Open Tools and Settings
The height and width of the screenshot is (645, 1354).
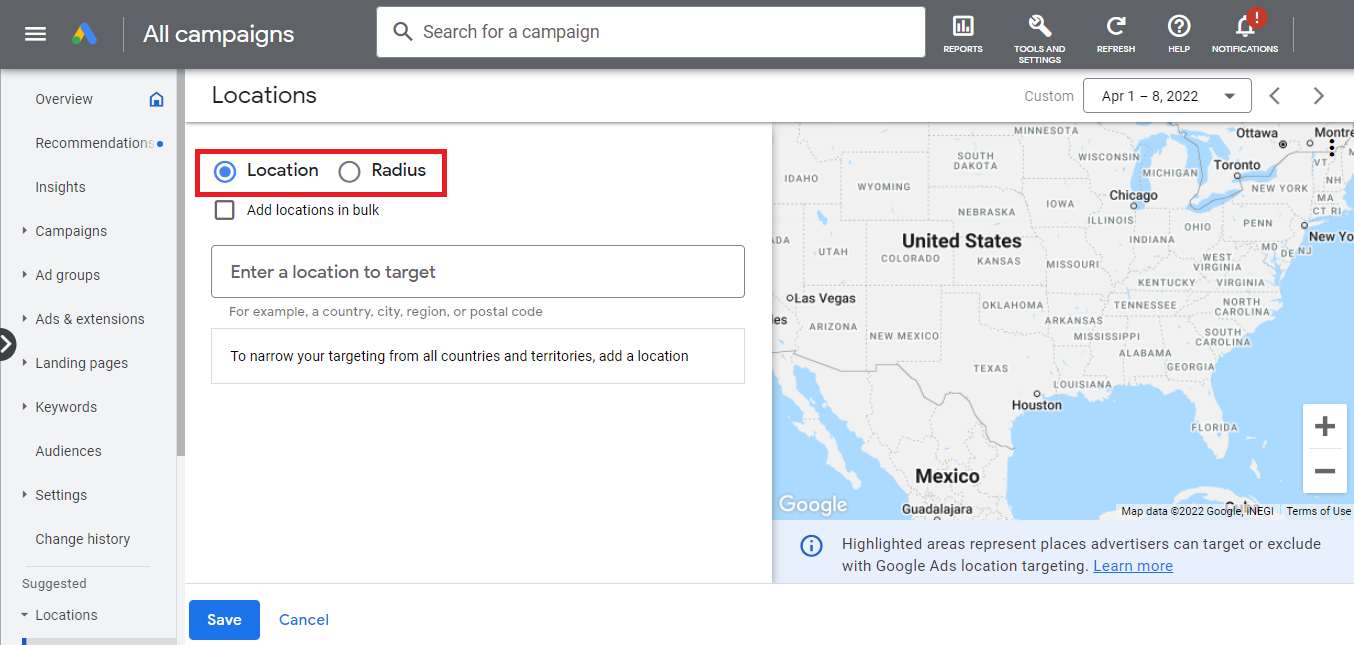click(1039, 31)
